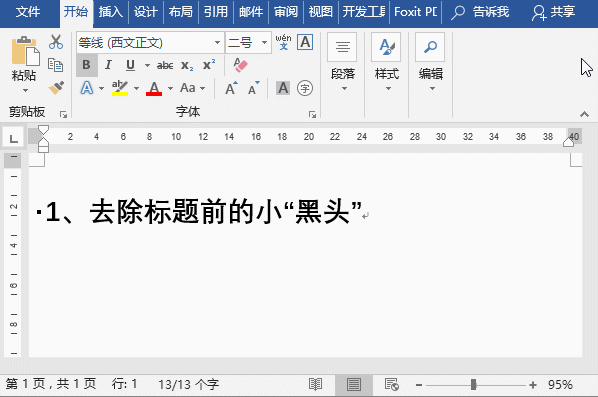This screenshot has width=598, height=397.
Task: Apply red font color
Action: click(x=154, y=88)
